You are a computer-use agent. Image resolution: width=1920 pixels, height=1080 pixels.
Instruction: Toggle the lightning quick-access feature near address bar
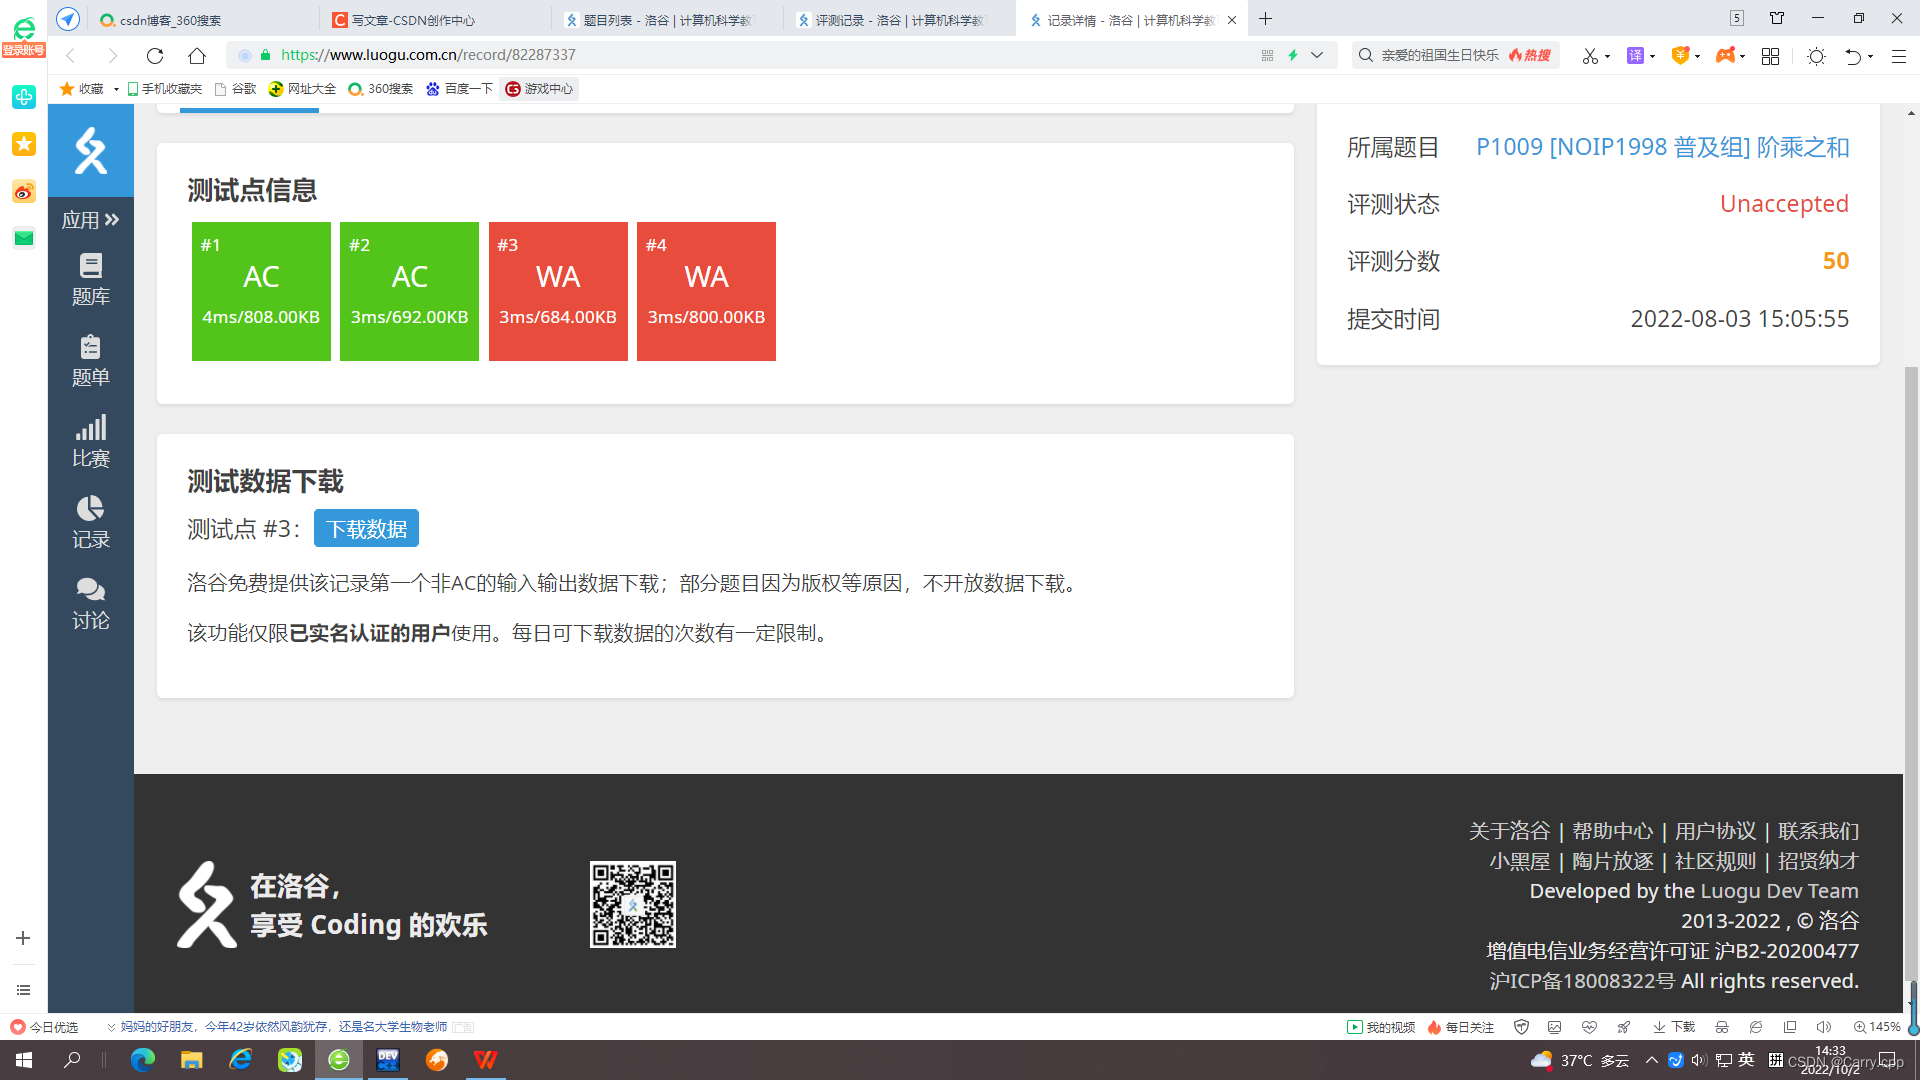pyautogui.click(x=1294, y=55)
